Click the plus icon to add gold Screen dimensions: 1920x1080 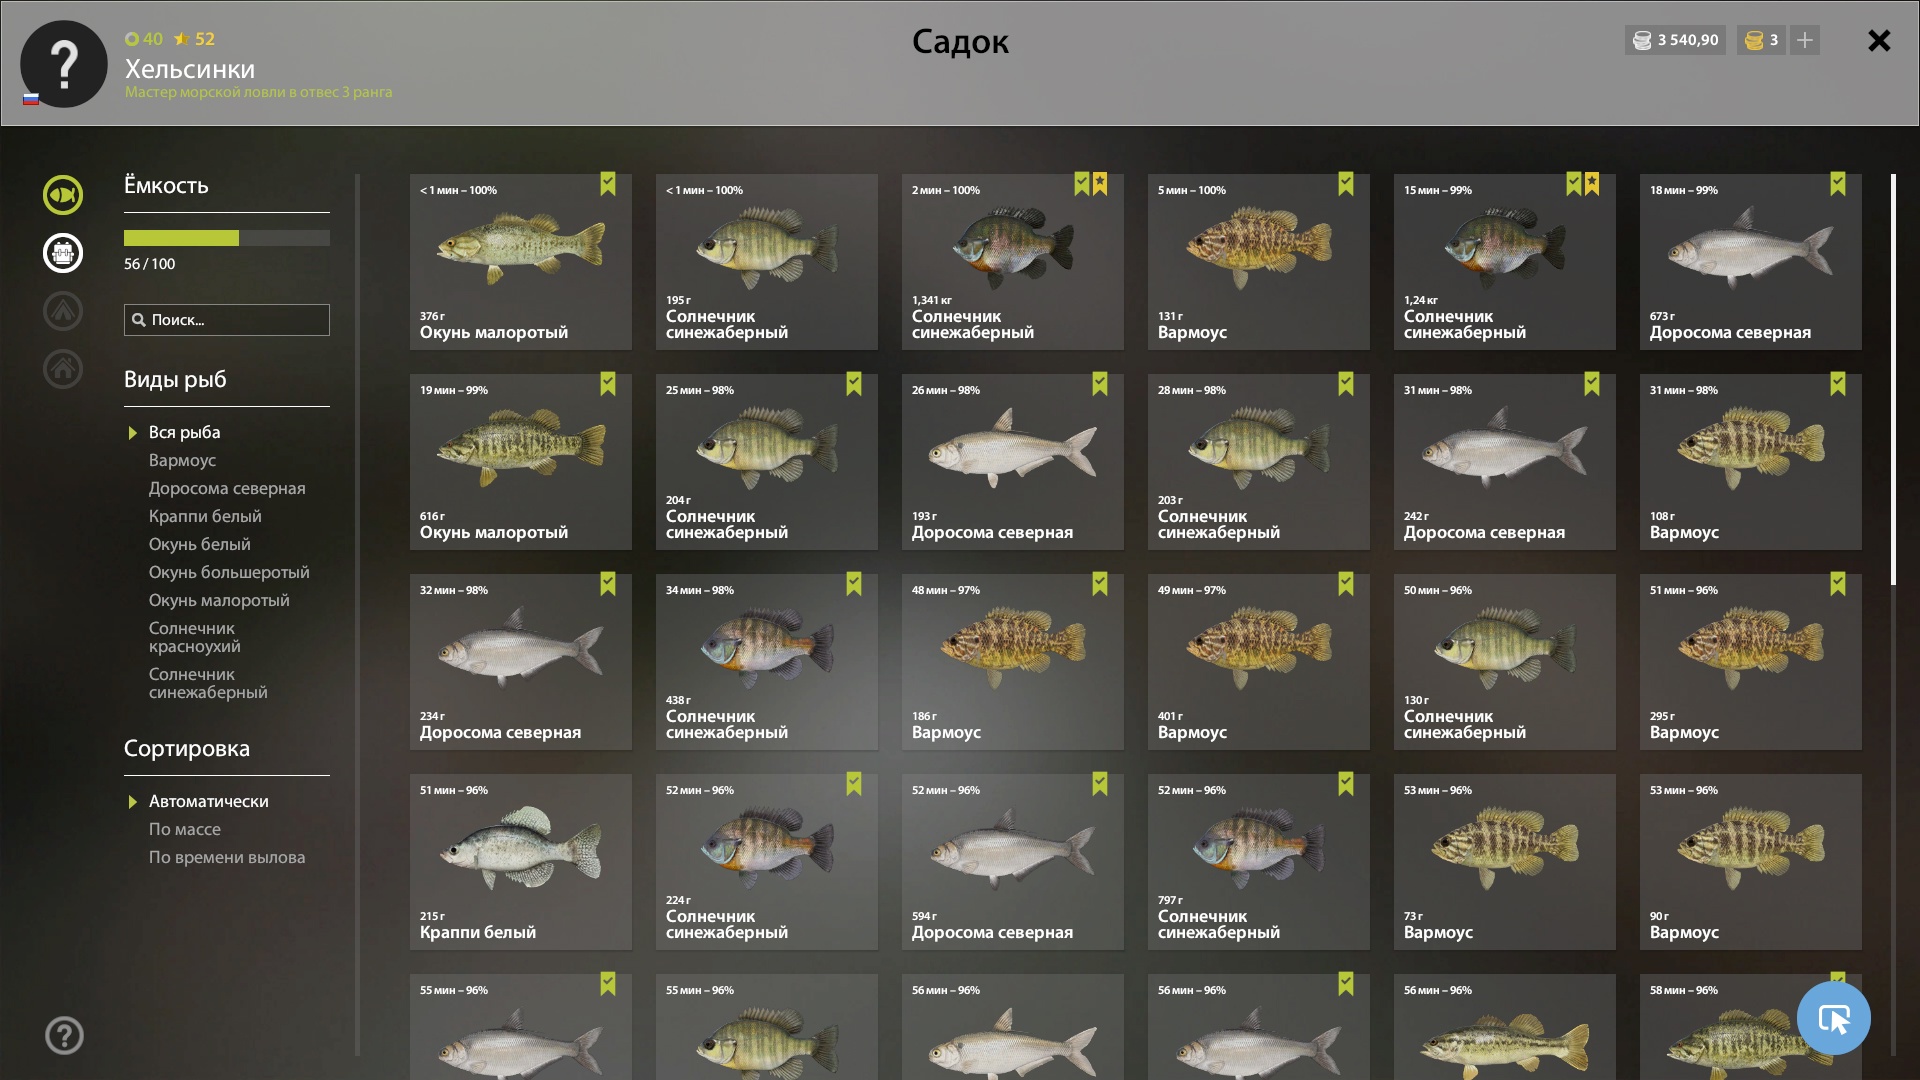coord(1805,40)
